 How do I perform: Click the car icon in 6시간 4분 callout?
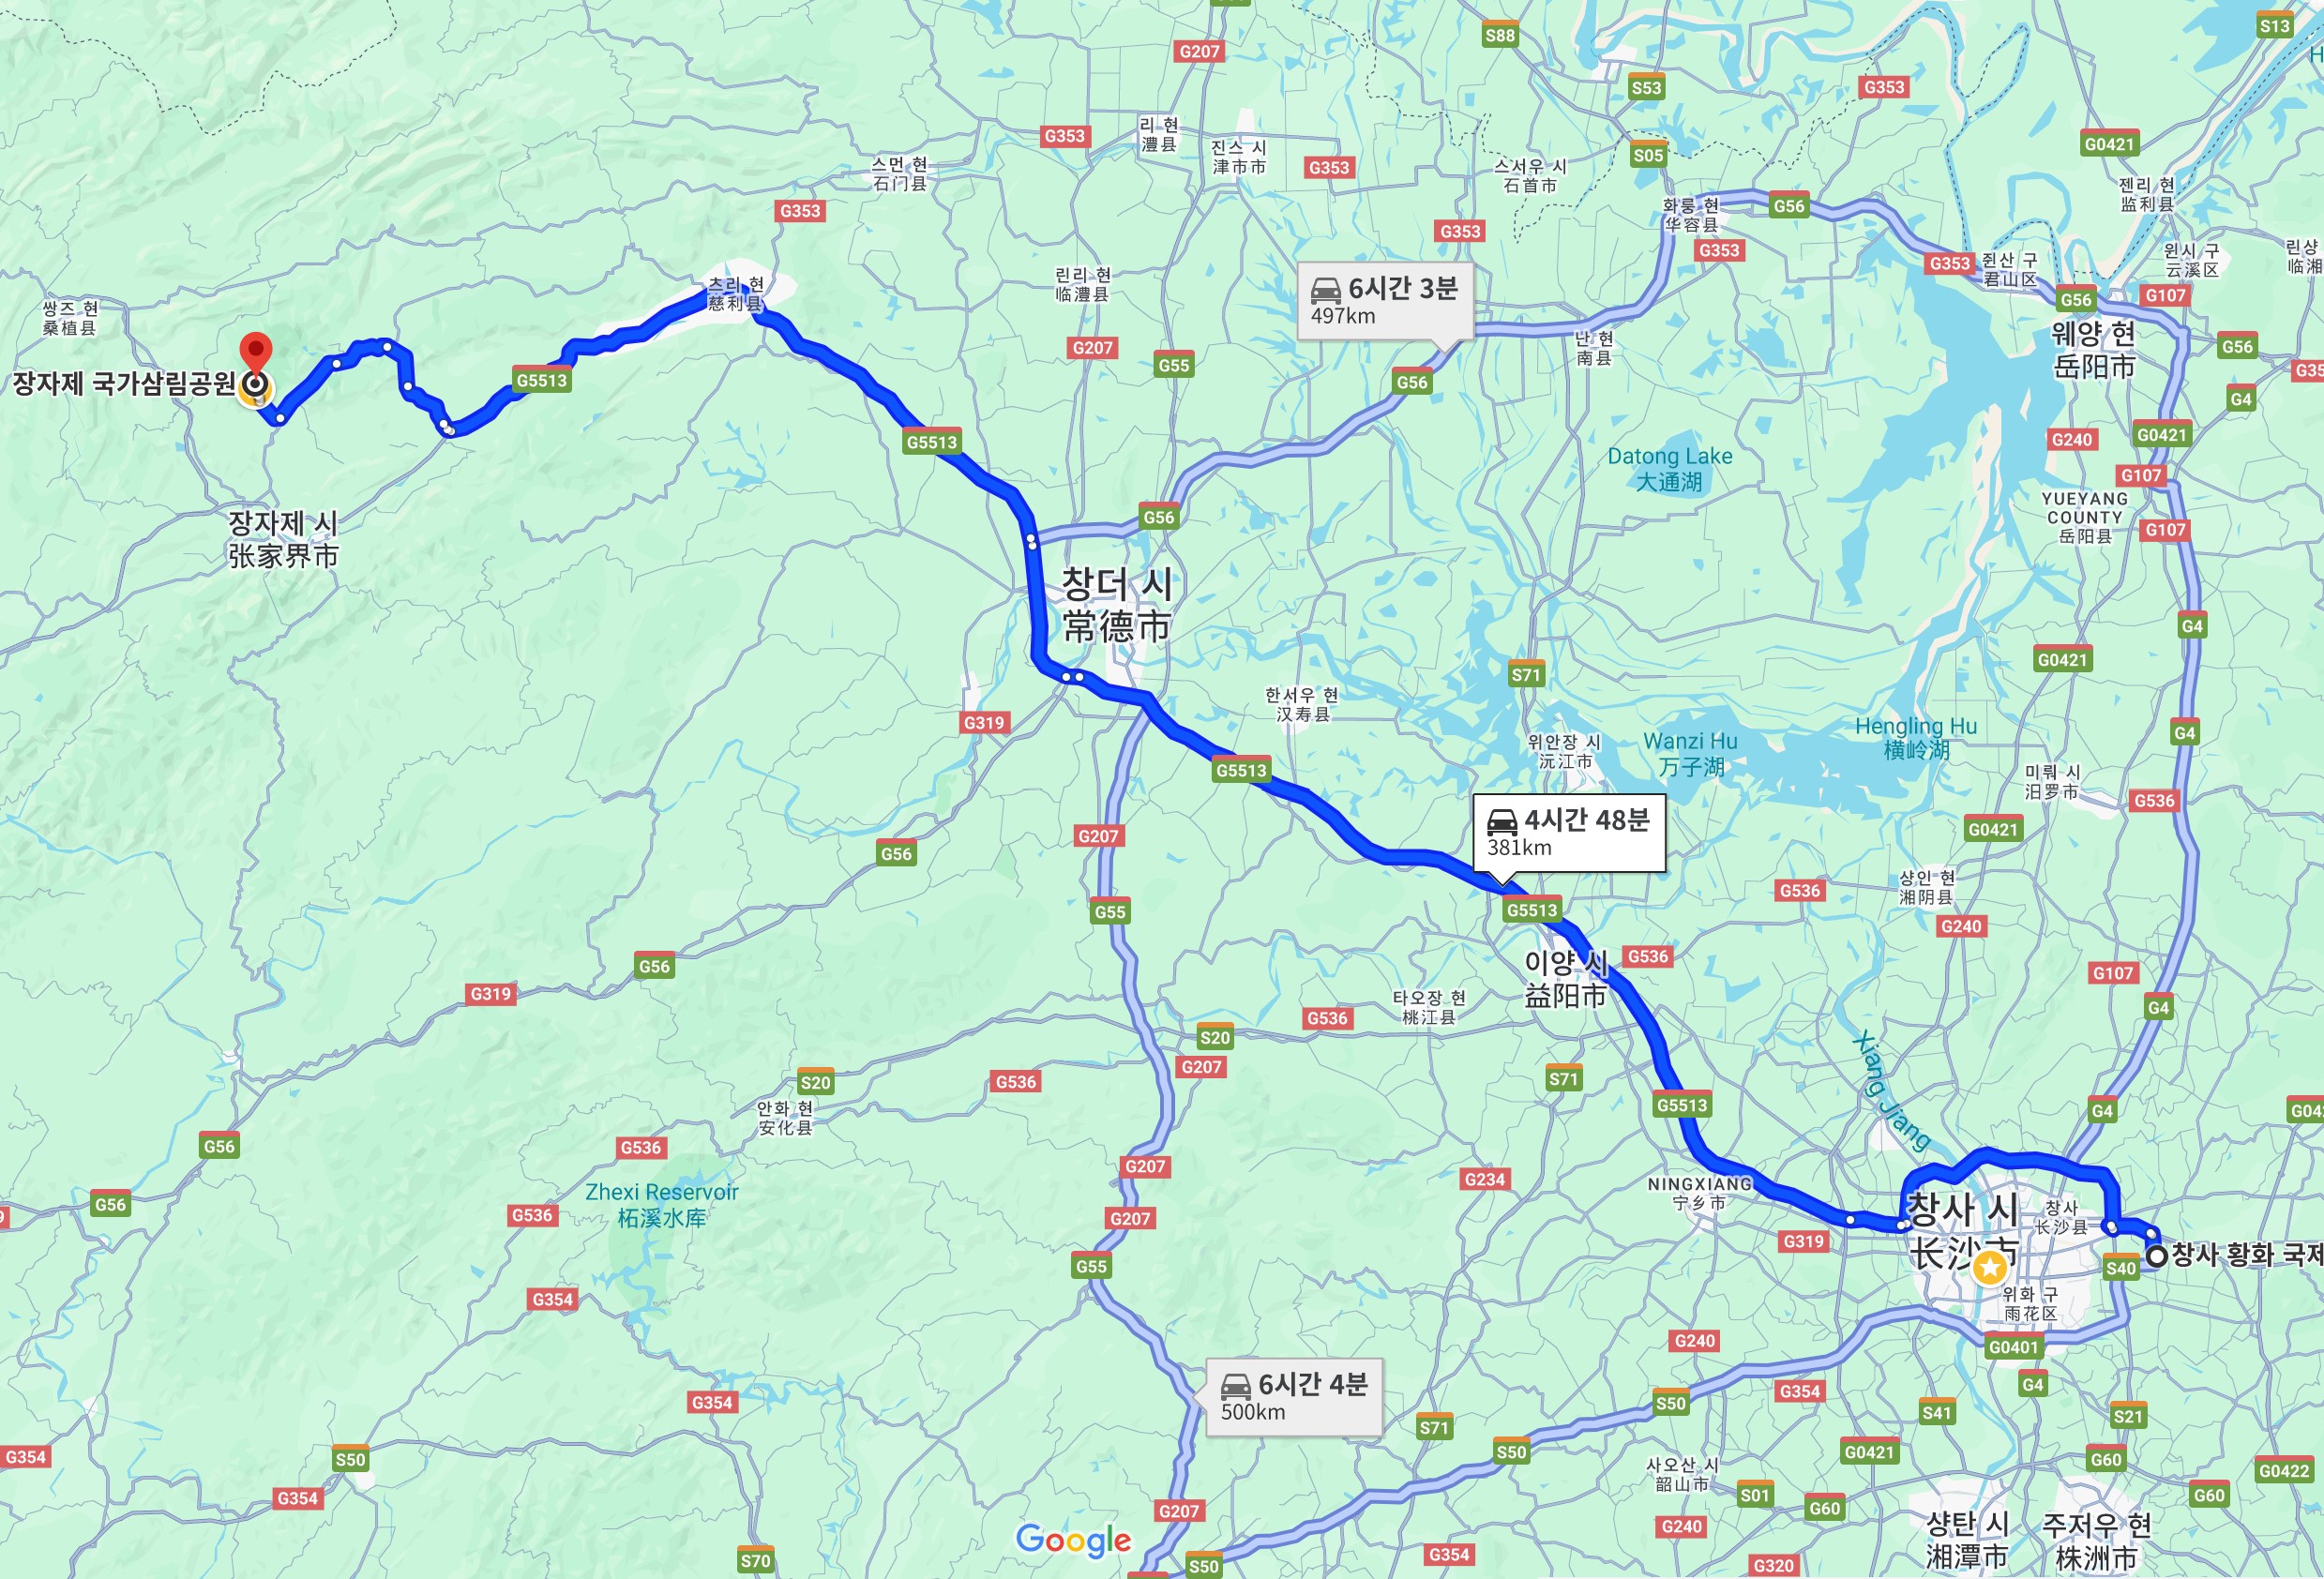tap(1236, 1386)
